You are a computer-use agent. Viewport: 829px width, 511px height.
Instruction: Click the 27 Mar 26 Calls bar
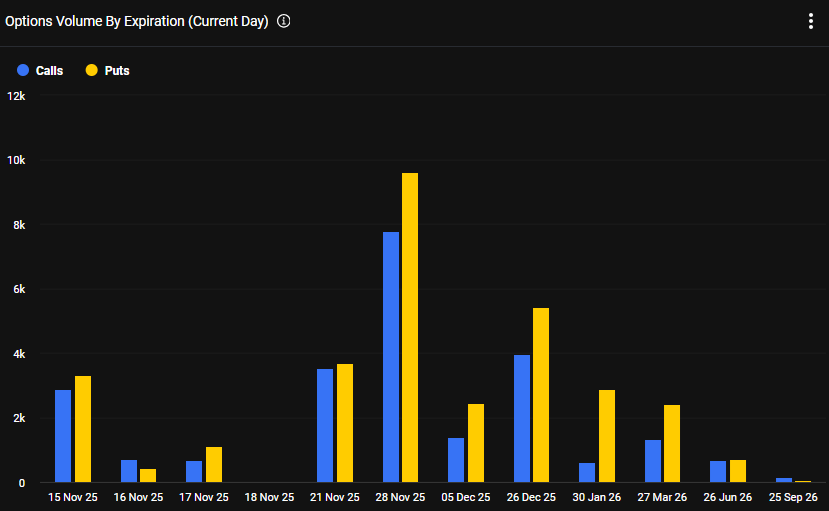[x=653, y=461]
